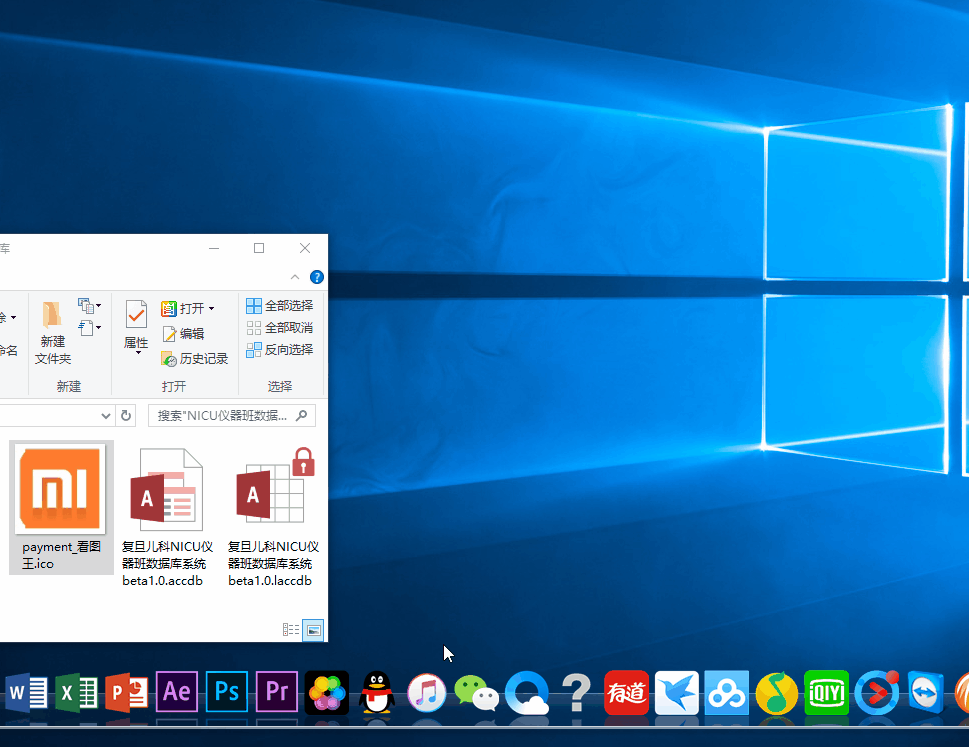The image size is (969, 747).
Task: Expand the 打开 (Open) dropdown arrow
Action: 212,309
